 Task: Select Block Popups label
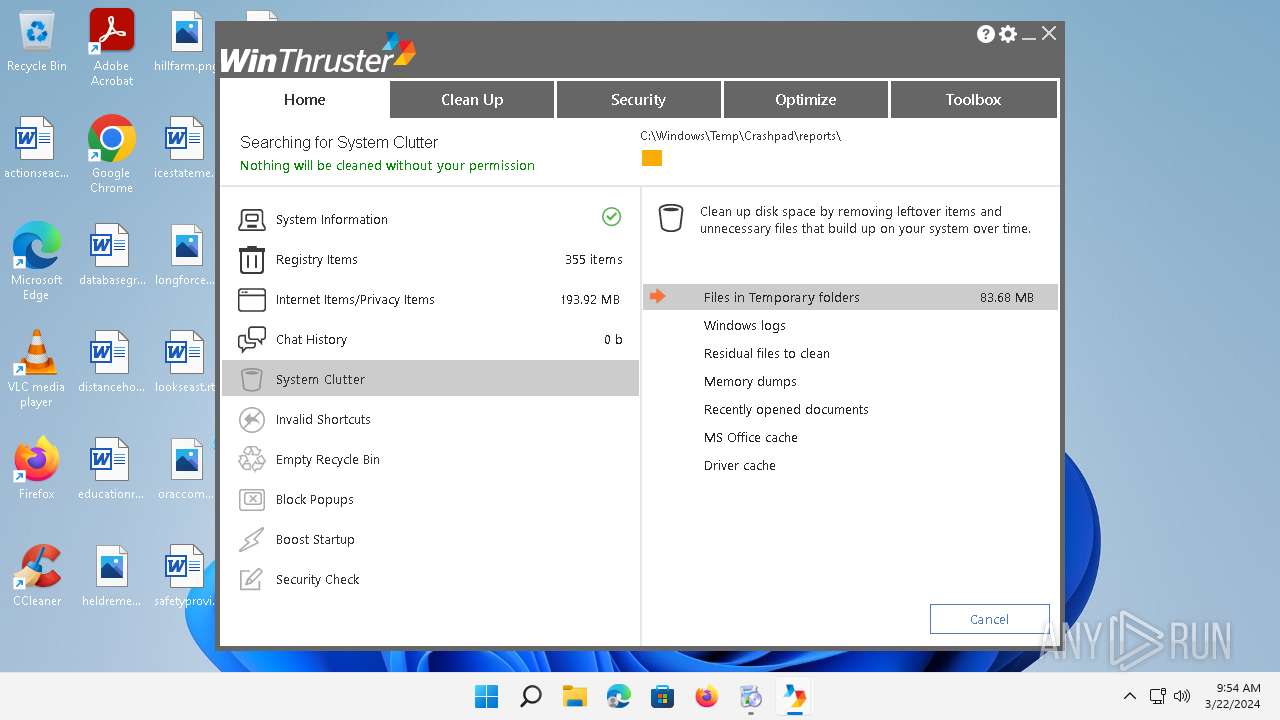315,500
